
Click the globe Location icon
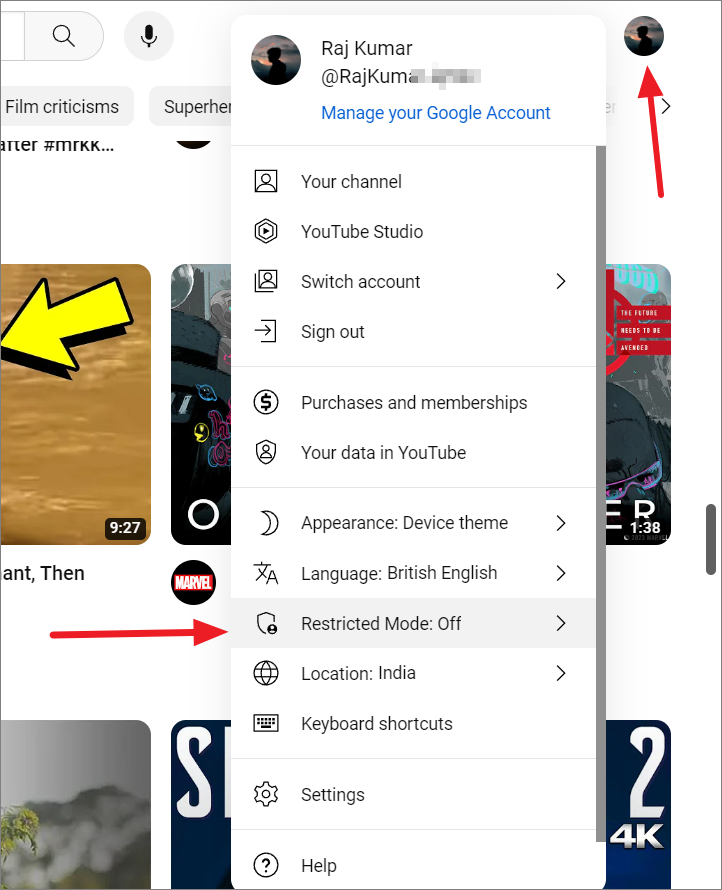[x=266, y=673]
